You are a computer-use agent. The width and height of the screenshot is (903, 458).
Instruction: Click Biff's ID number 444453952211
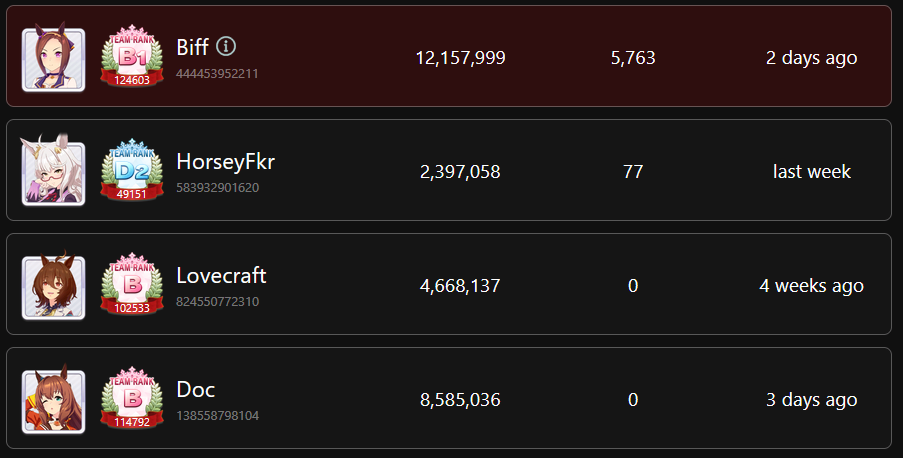217,73
